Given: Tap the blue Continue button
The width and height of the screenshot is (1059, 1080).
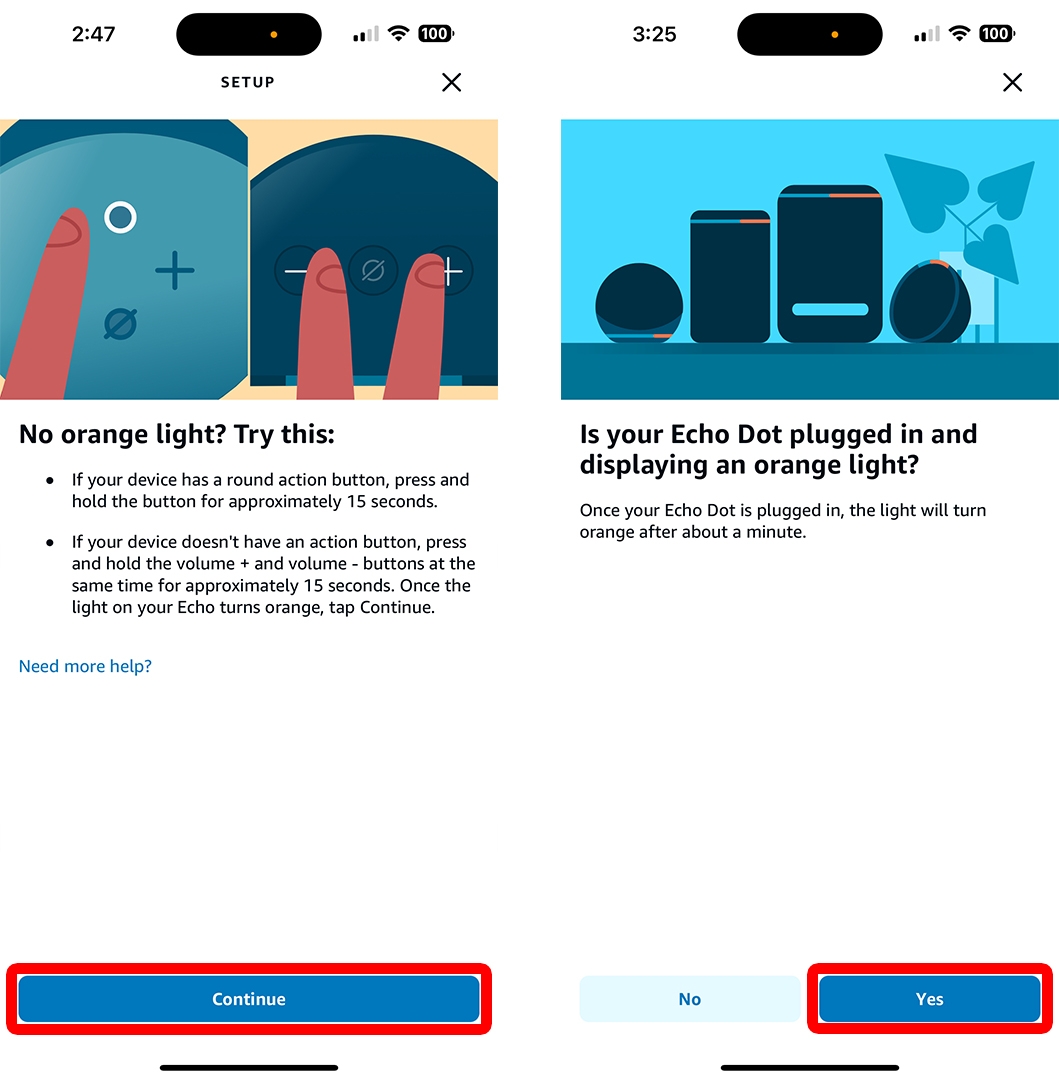Looking at the screenshot, I should pos(249,999).
